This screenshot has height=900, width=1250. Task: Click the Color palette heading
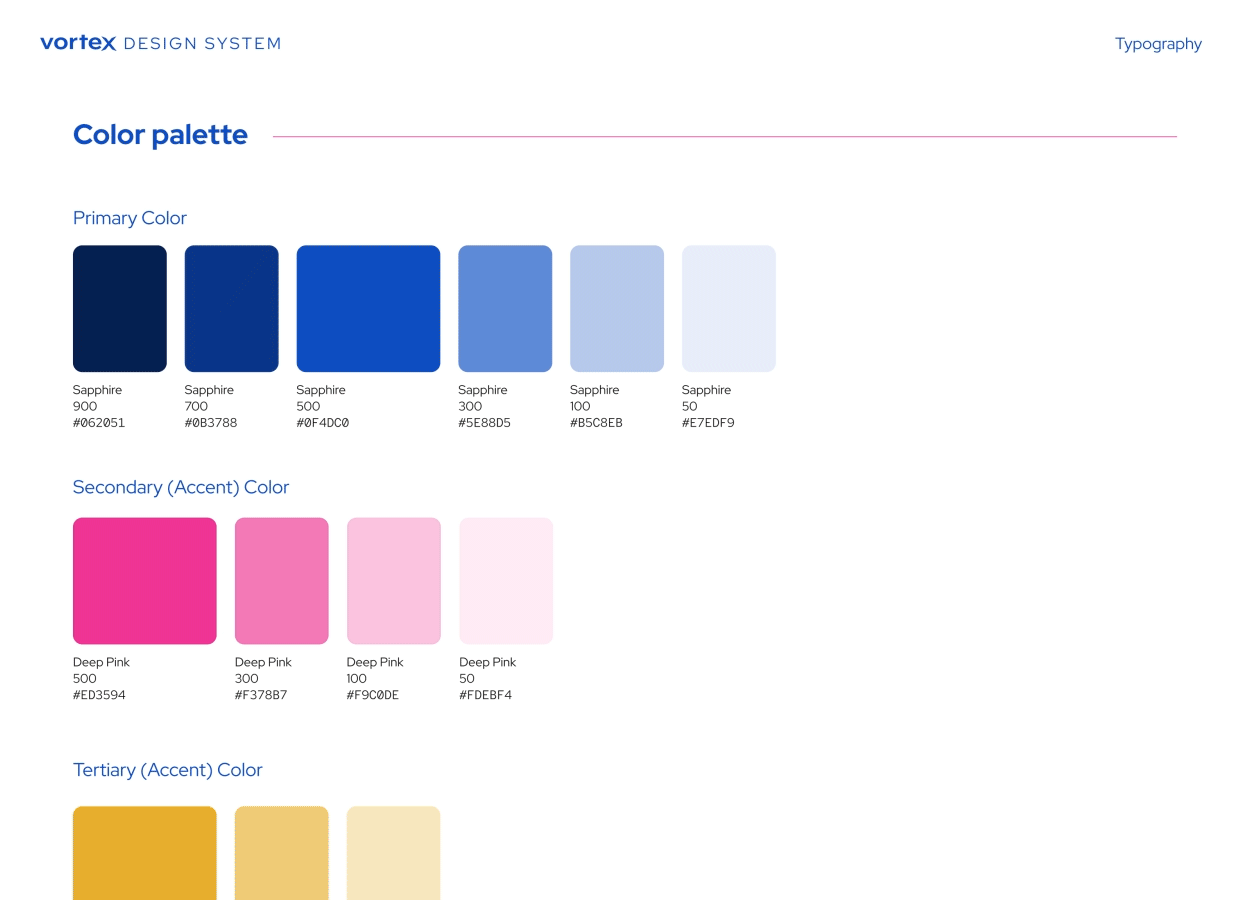tap(160, 135)
